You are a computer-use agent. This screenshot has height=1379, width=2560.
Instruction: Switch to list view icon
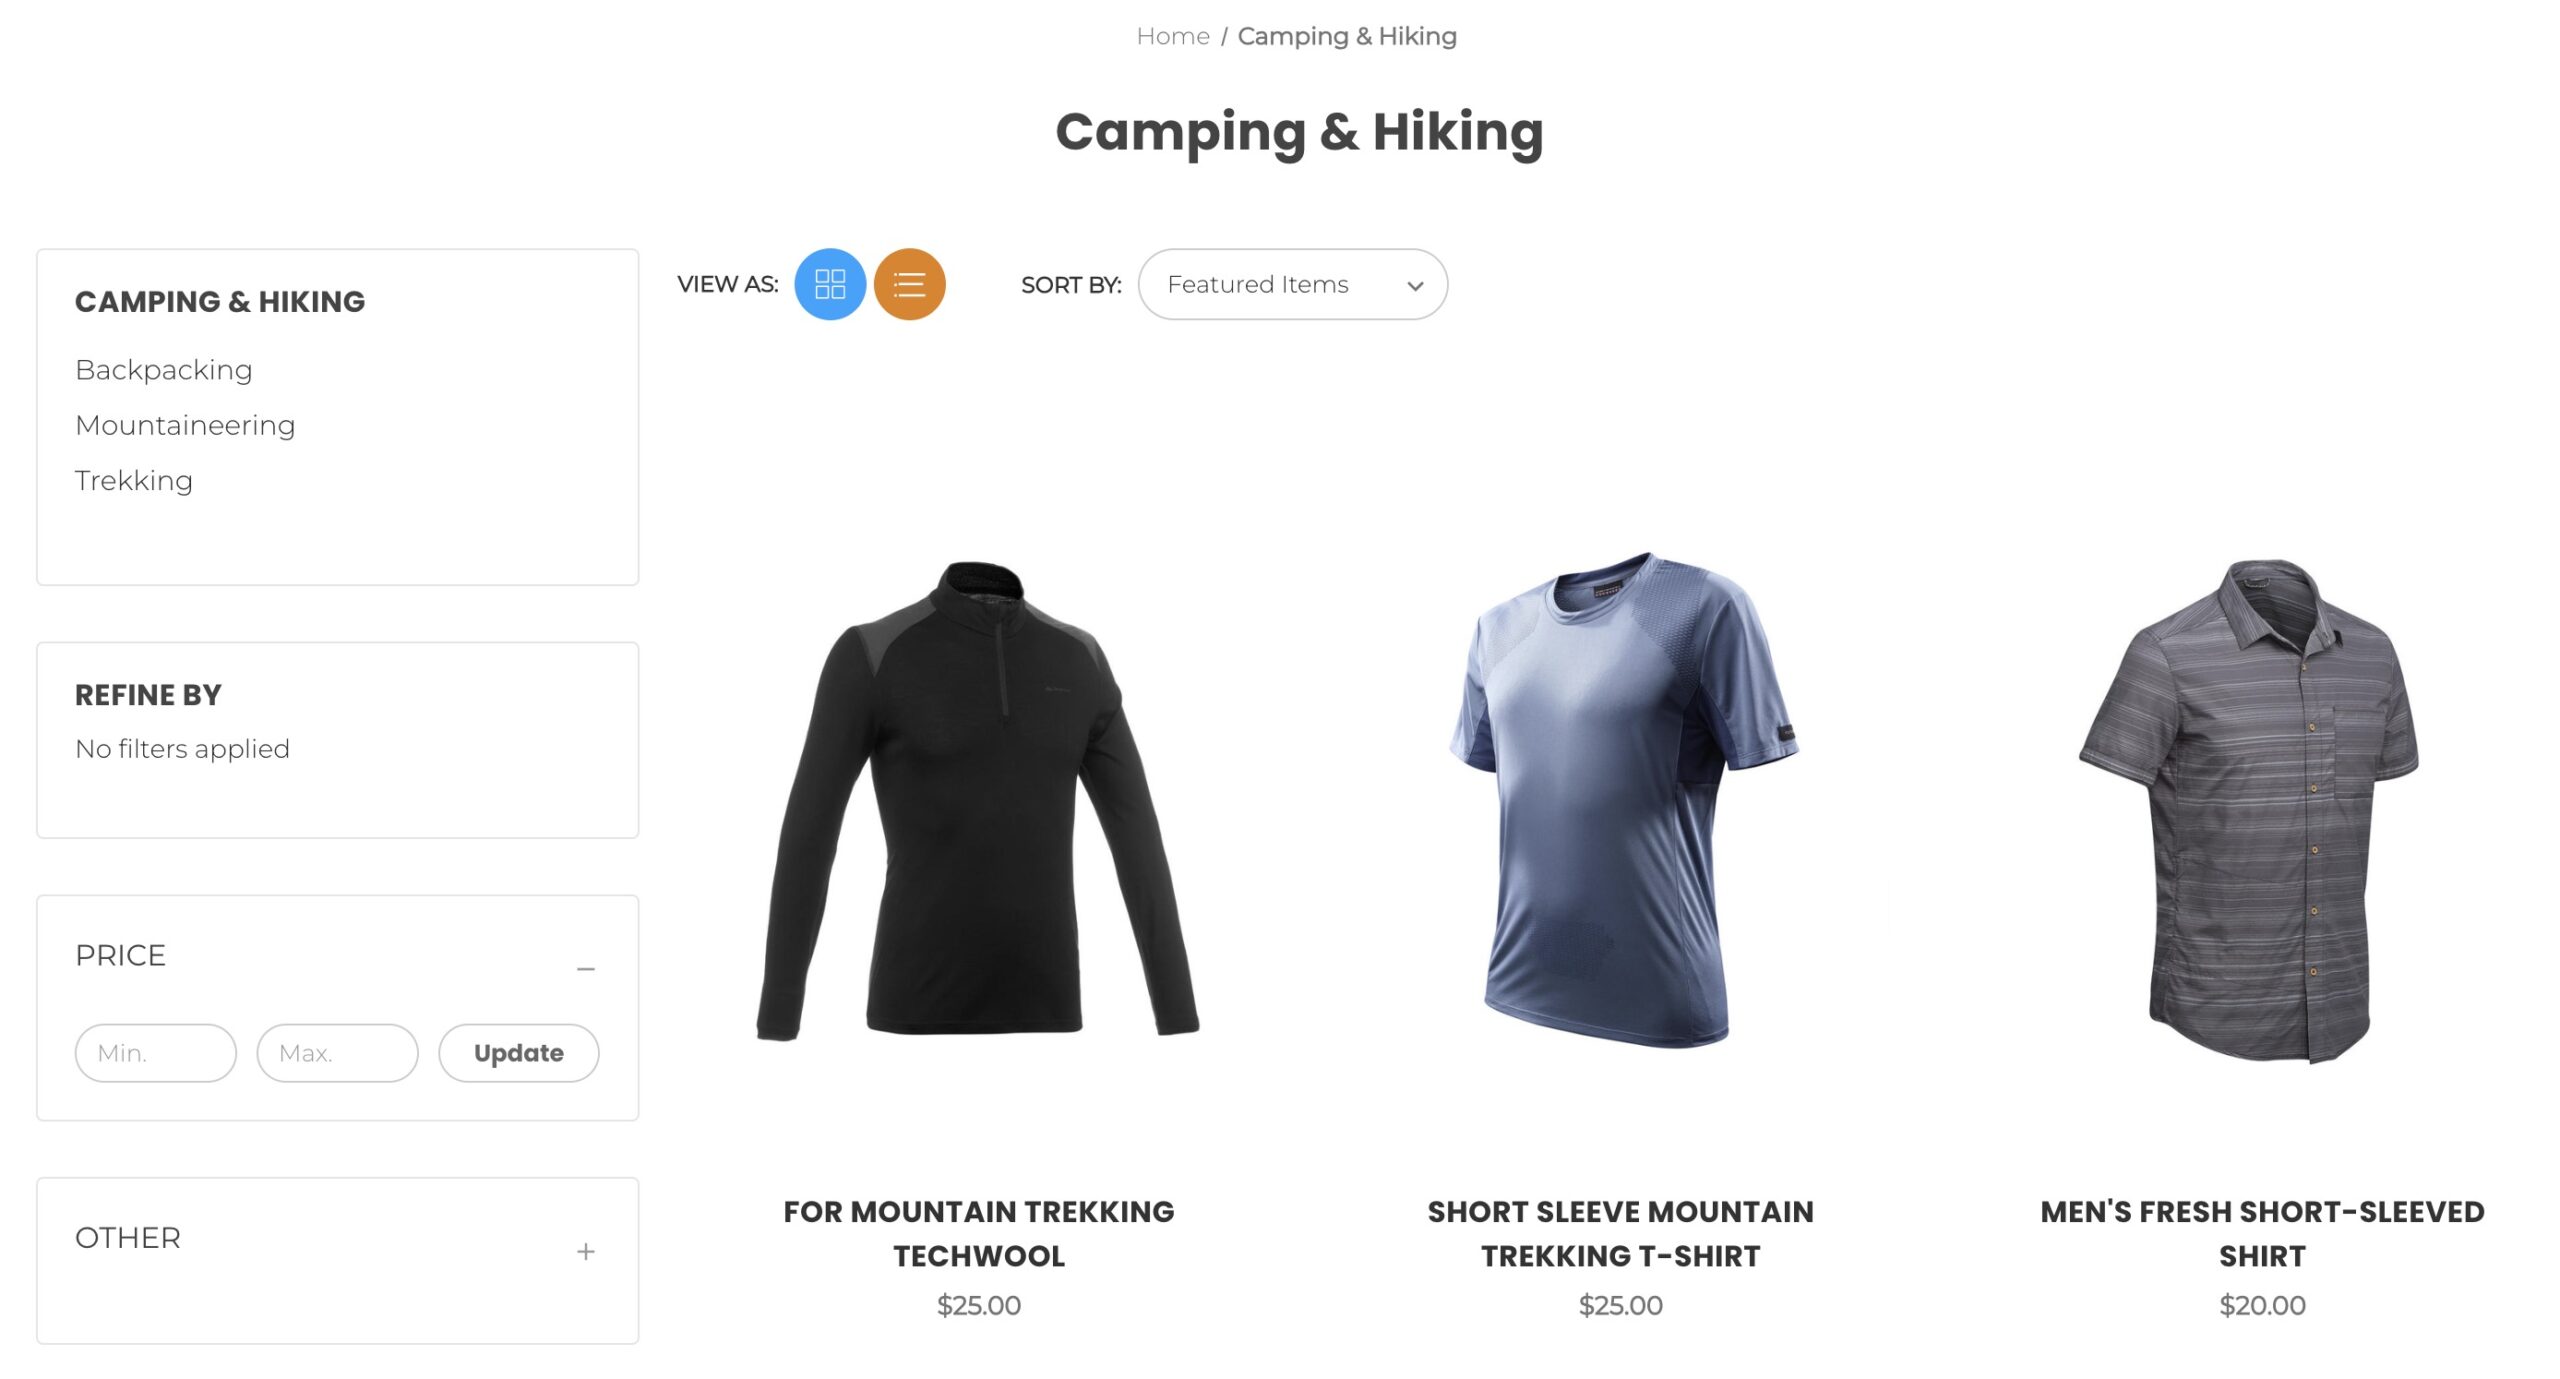coord(909,284)
